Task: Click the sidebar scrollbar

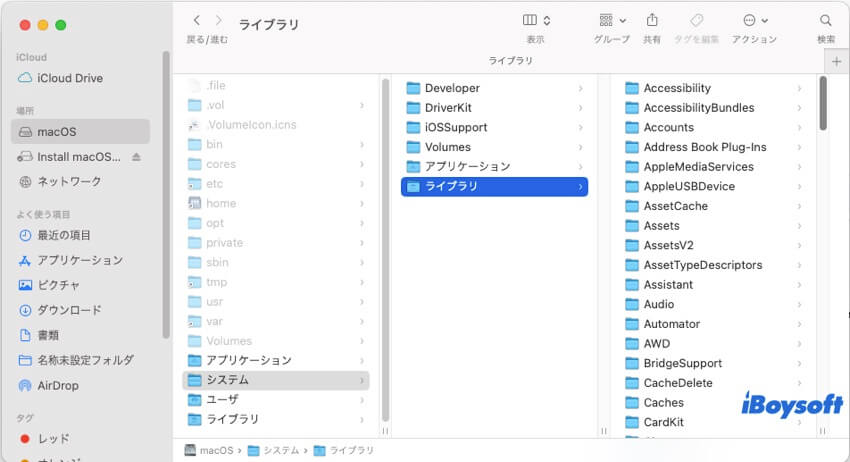Action: tap(166, 195)
